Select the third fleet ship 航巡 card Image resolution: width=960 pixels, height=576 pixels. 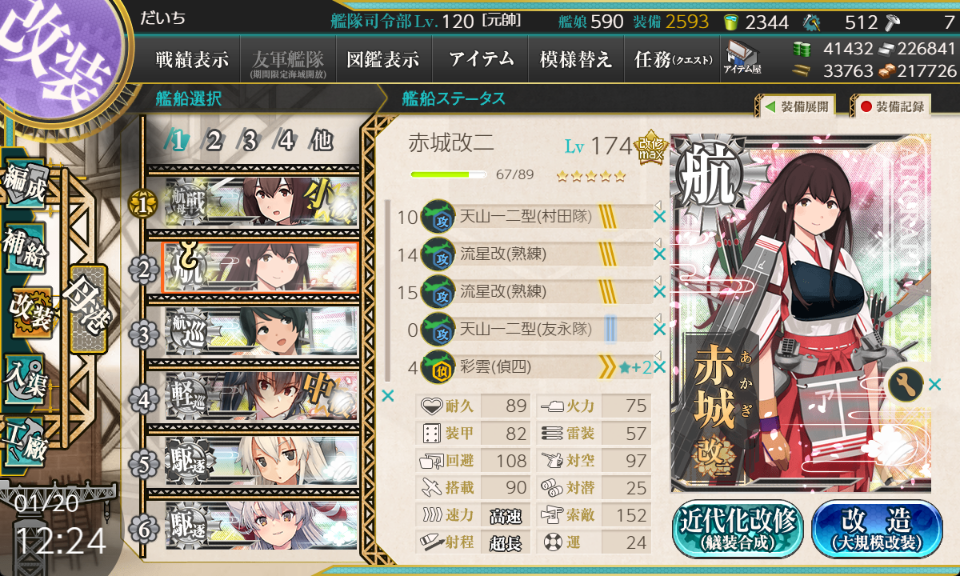pos(261,332)
